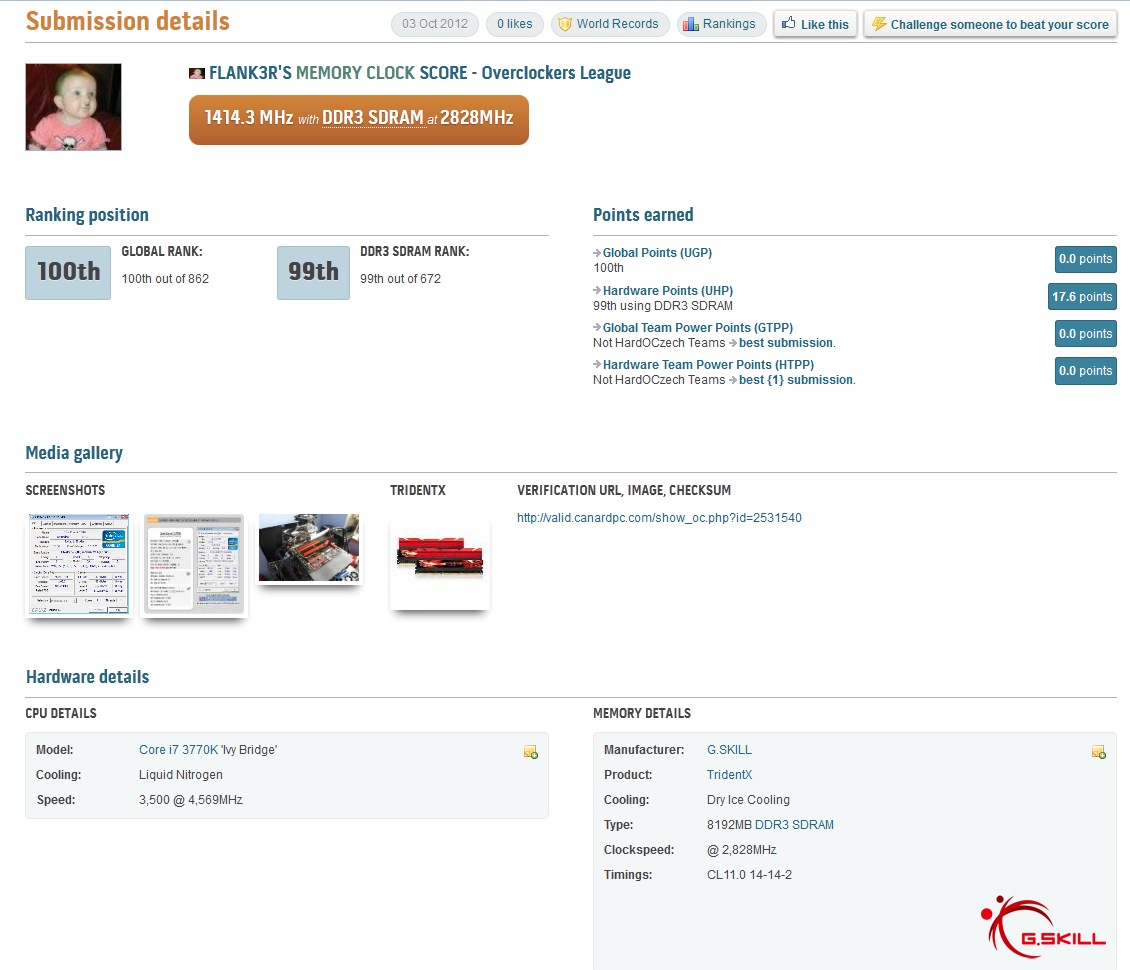Click the 0.0 points badge for UGP
This screenshot has width=1130, height=970.
point(1085,259)
